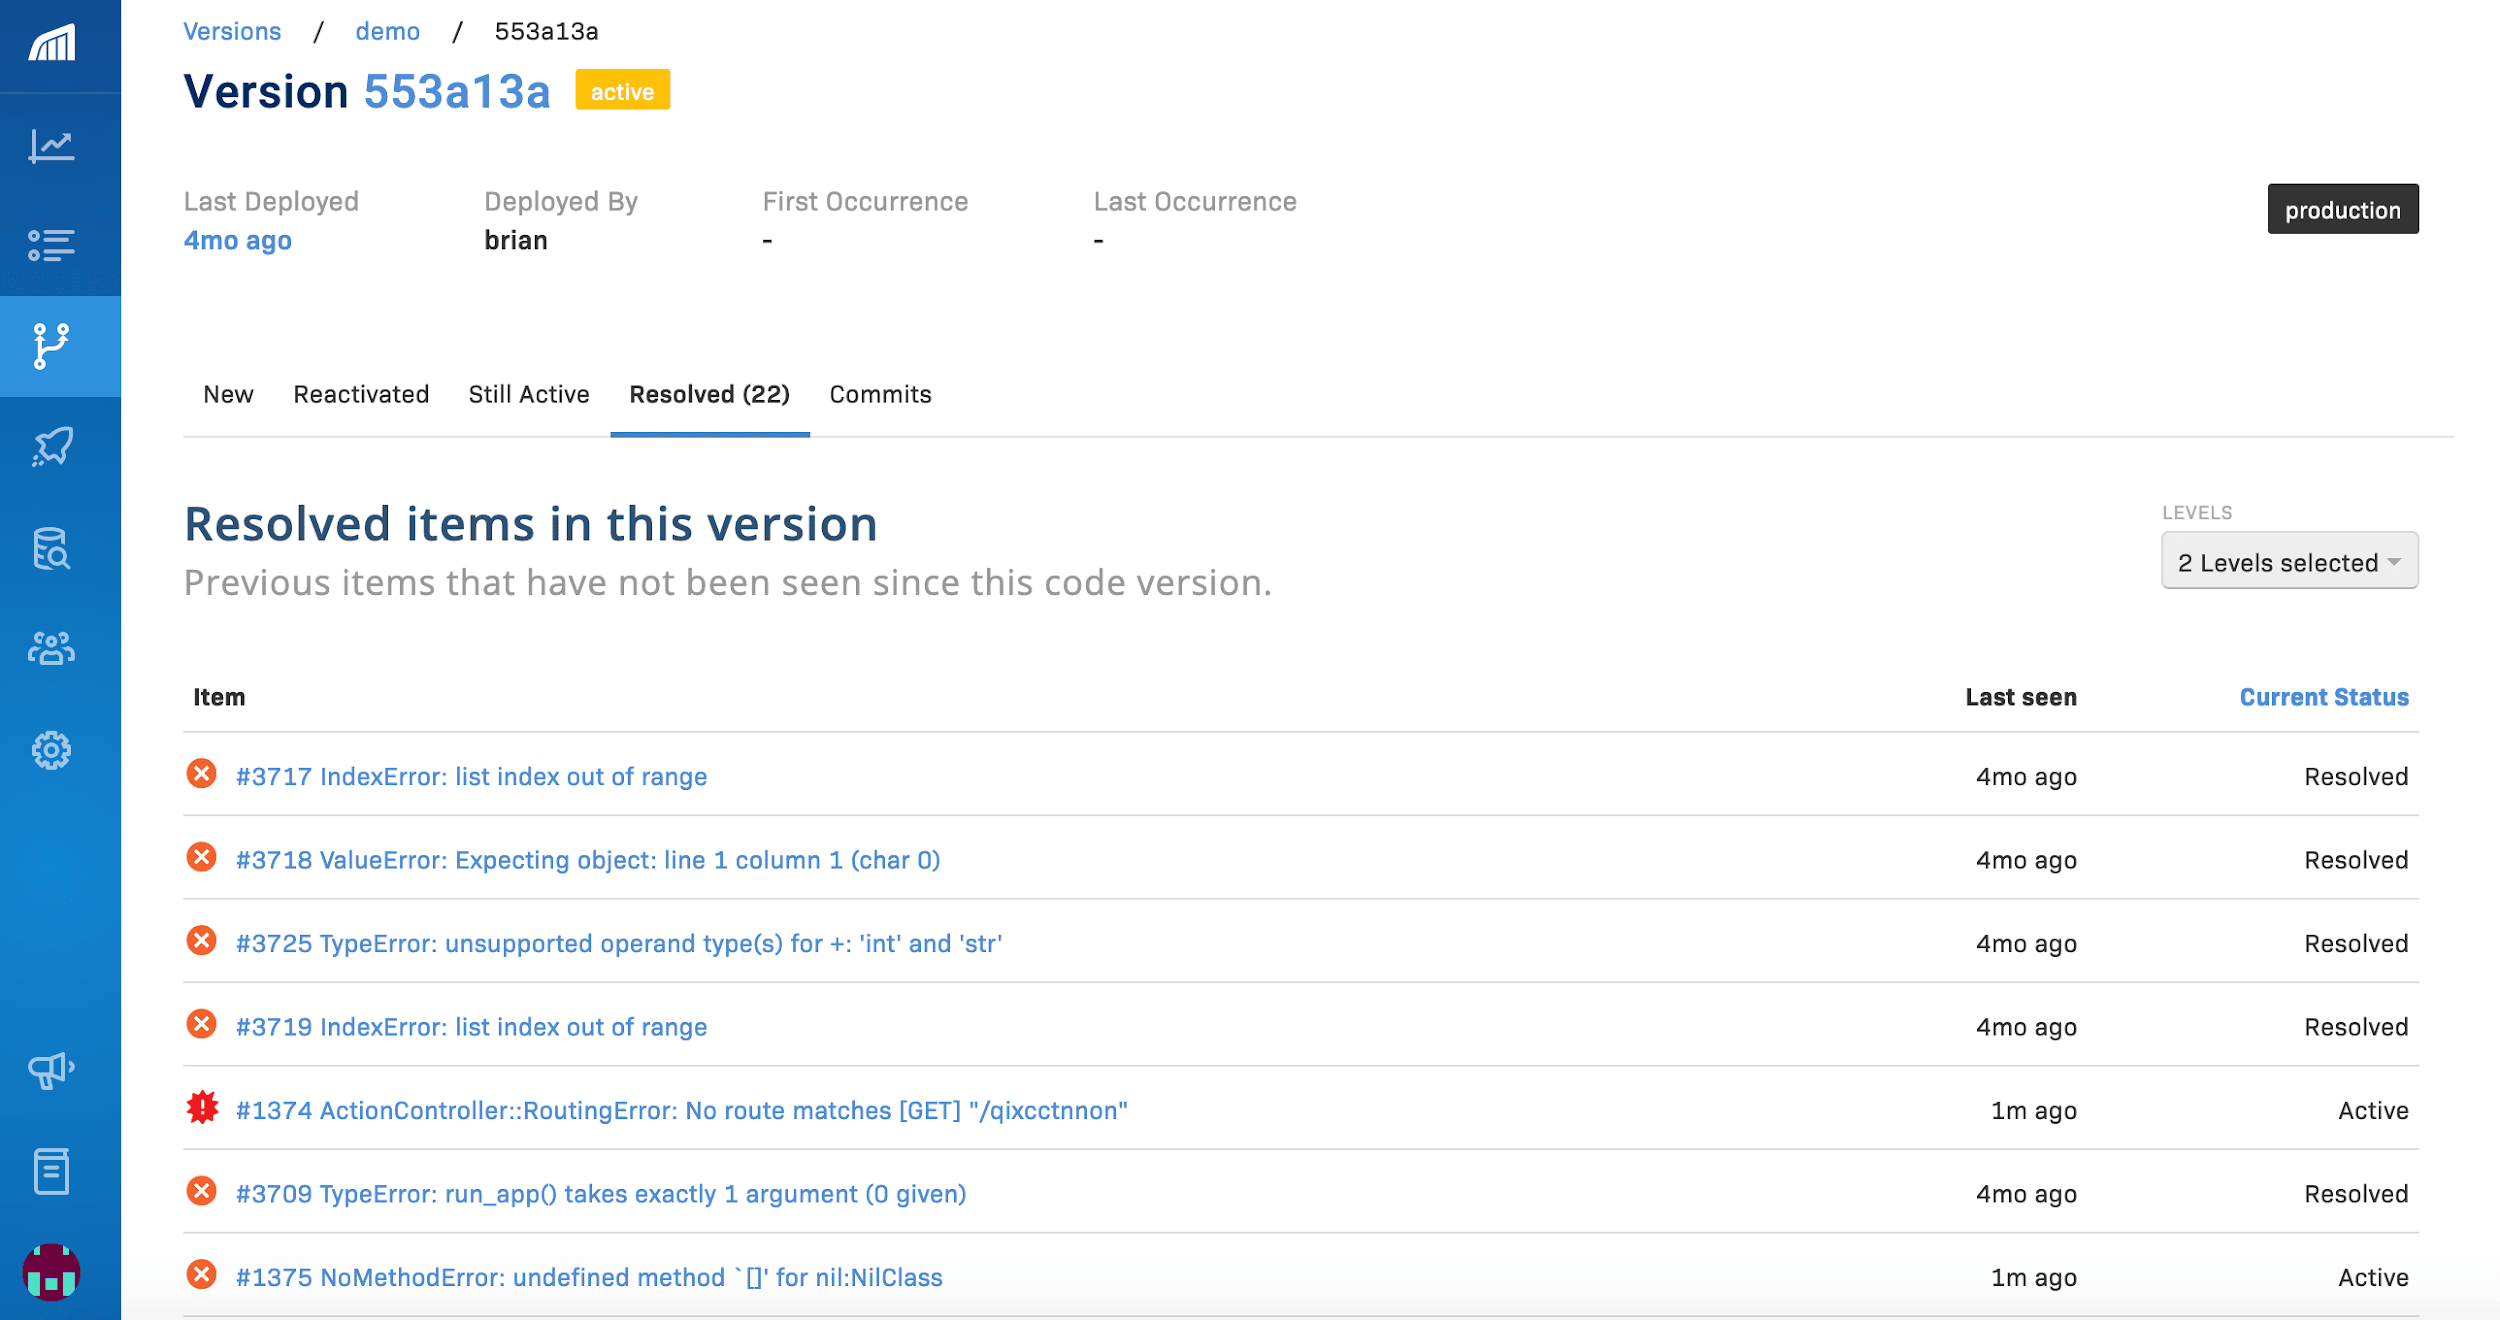Open #1374 ActionController RoutingError item
This screenshot has width=2500, height=1320.
click(681, 1110)
